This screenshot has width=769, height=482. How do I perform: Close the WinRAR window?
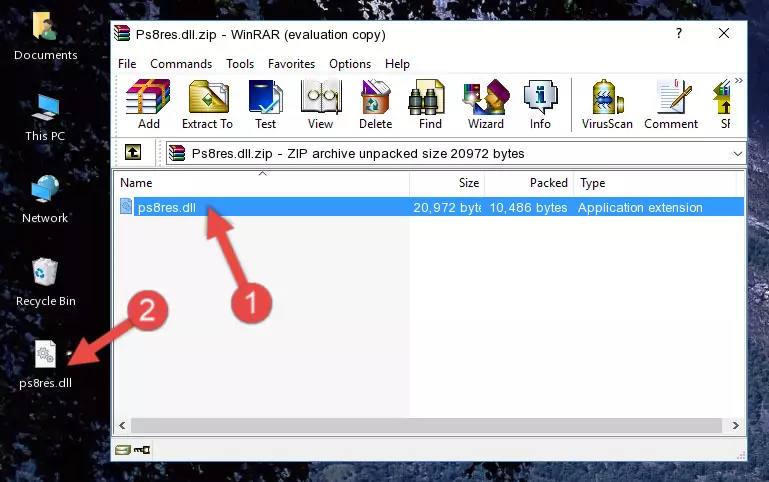(x=723, y=33)
